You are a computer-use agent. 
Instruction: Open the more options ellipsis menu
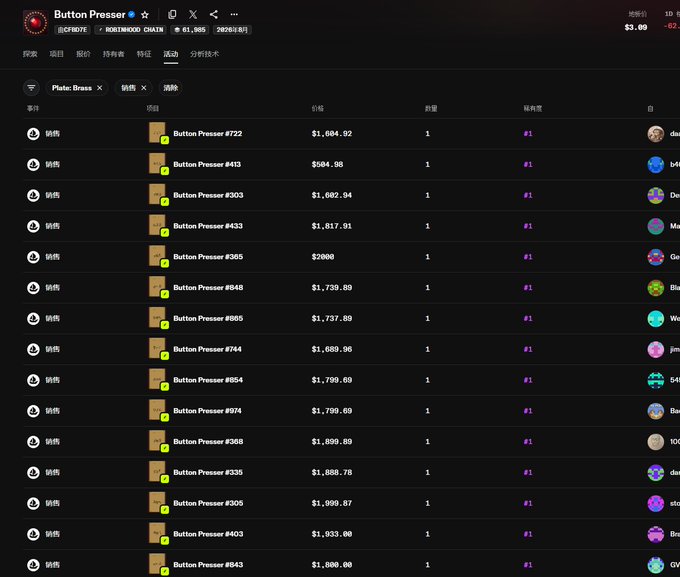(234, 14)
